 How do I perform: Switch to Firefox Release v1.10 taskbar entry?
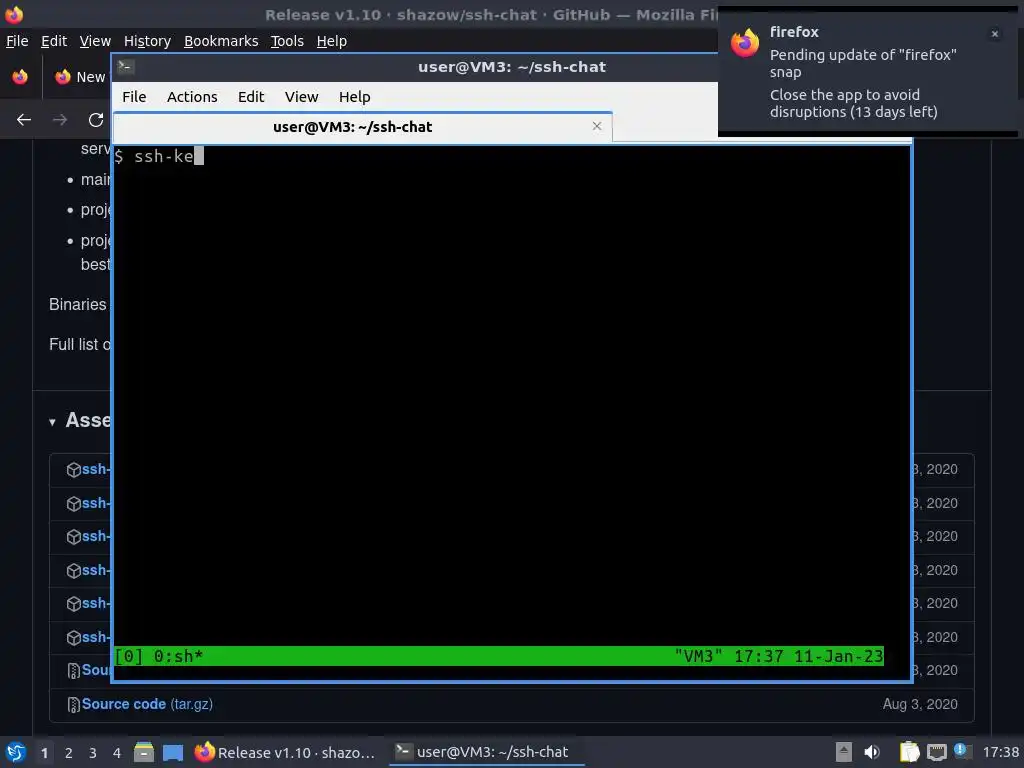(x=286, y=752)
